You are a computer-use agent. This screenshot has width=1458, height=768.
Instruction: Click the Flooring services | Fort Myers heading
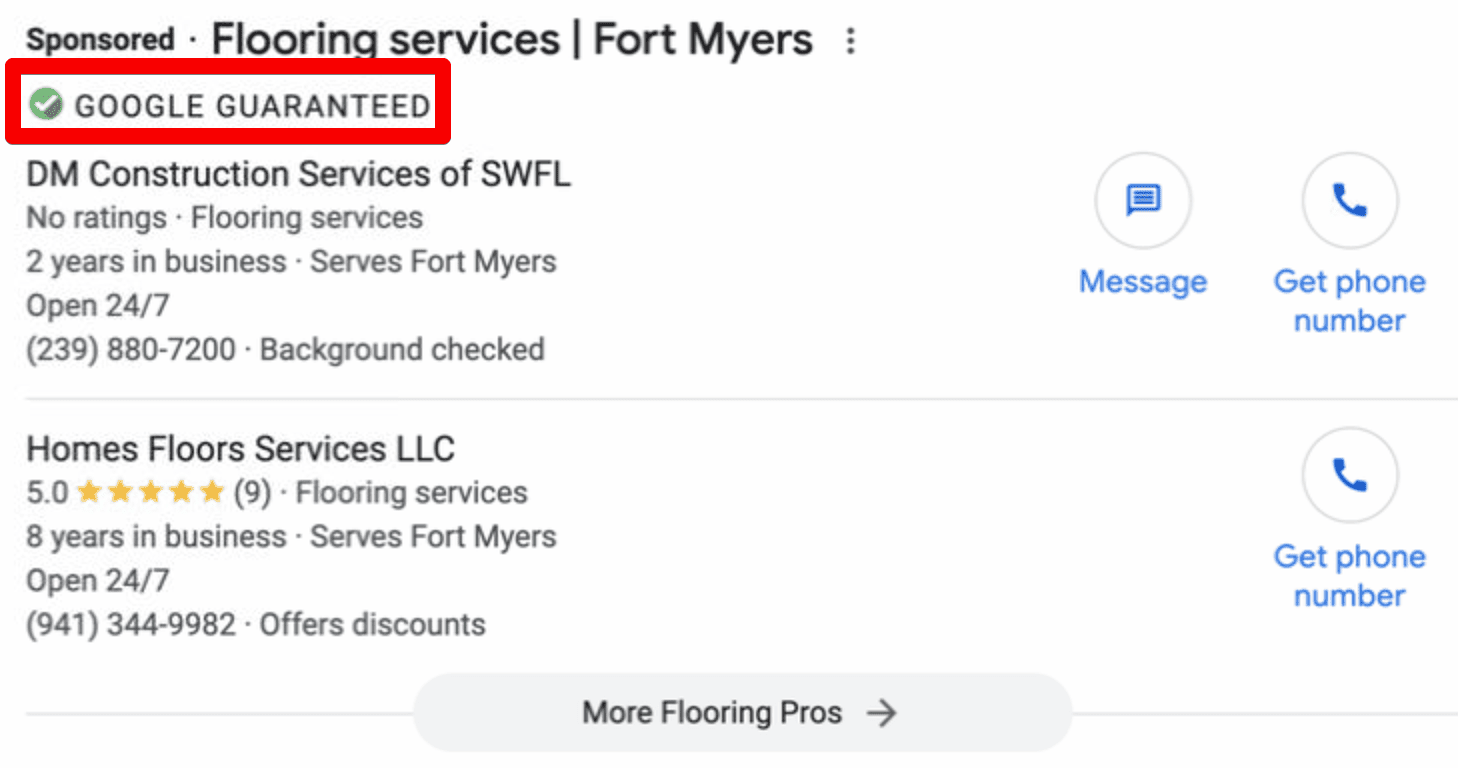512,41
